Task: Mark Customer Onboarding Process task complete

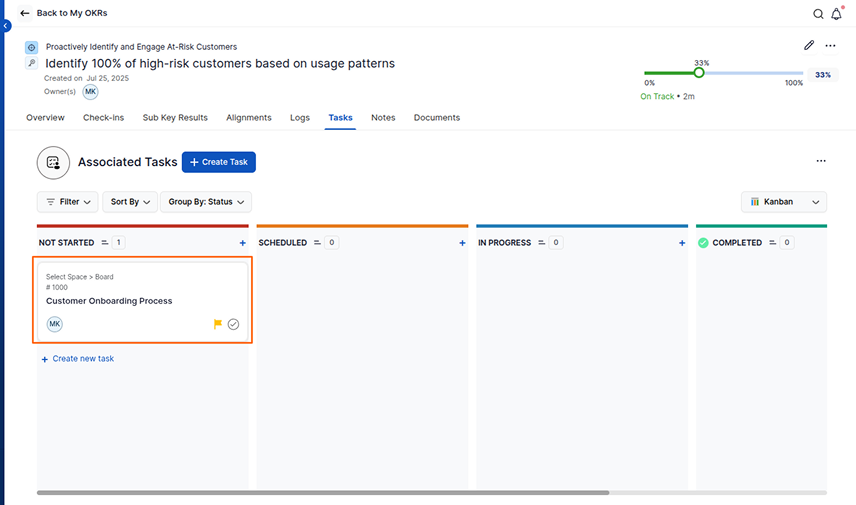Action: coord(233,324)
